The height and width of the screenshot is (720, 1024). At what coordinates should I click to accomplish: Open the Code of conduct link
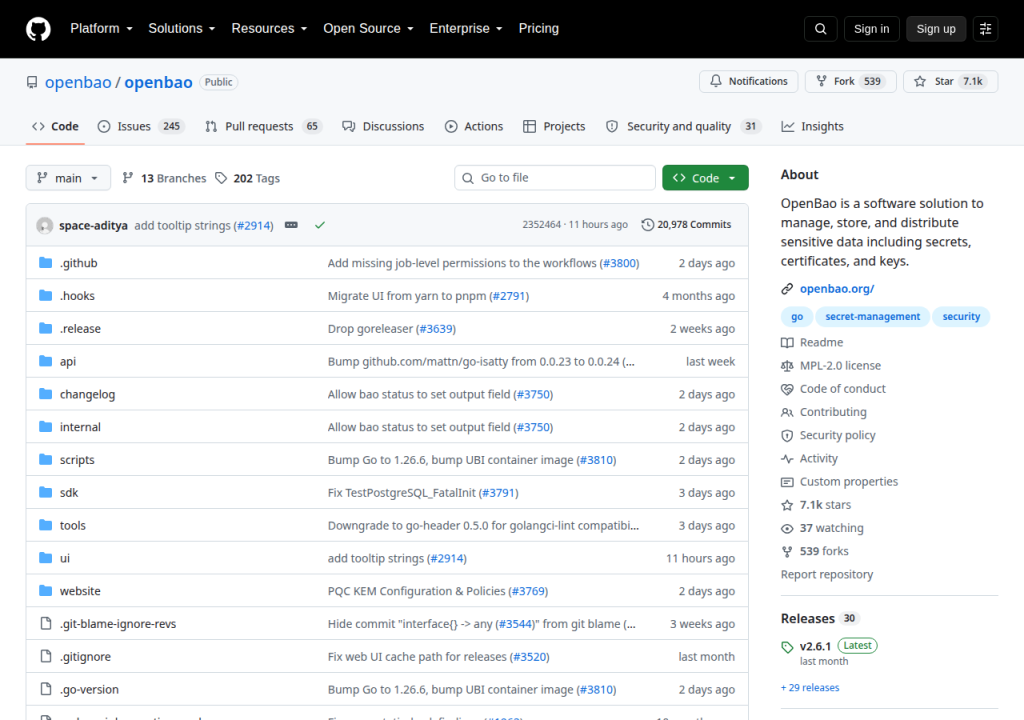point(833,389)
